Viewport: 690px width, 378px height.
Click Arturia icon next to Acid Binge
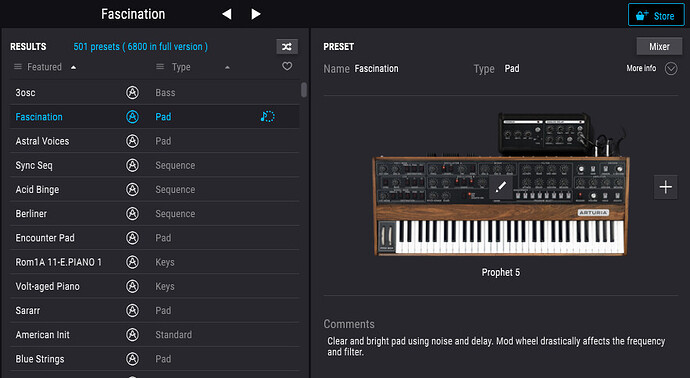pos(132,189)
